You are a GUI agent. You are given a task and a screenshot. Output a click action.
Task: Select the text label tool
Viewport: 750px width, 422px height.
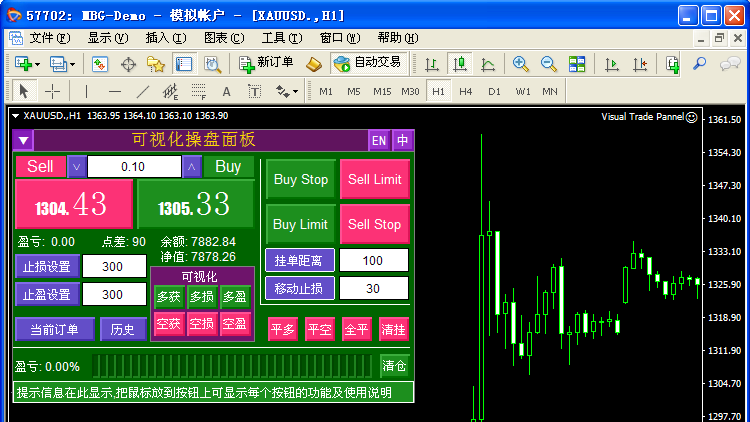coord(254,91)
